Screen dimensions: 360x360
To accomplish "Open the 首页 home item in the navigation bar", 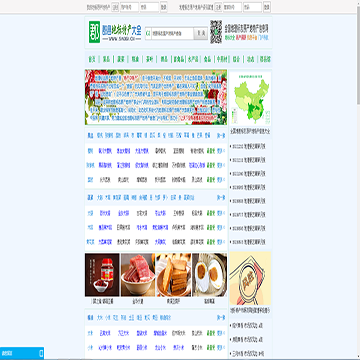I will pos(92,59).
